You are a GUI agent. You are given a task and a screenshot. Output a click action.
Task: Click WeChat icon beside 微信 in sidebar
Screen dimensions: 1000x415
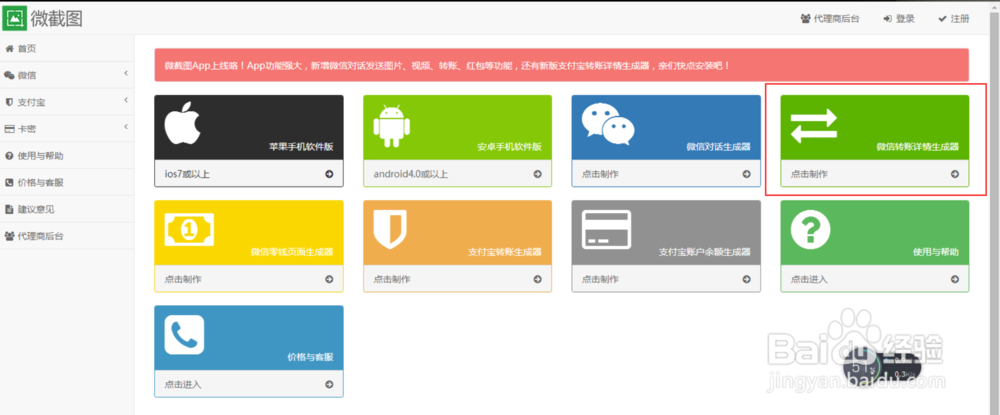click(x=9, y=75)
